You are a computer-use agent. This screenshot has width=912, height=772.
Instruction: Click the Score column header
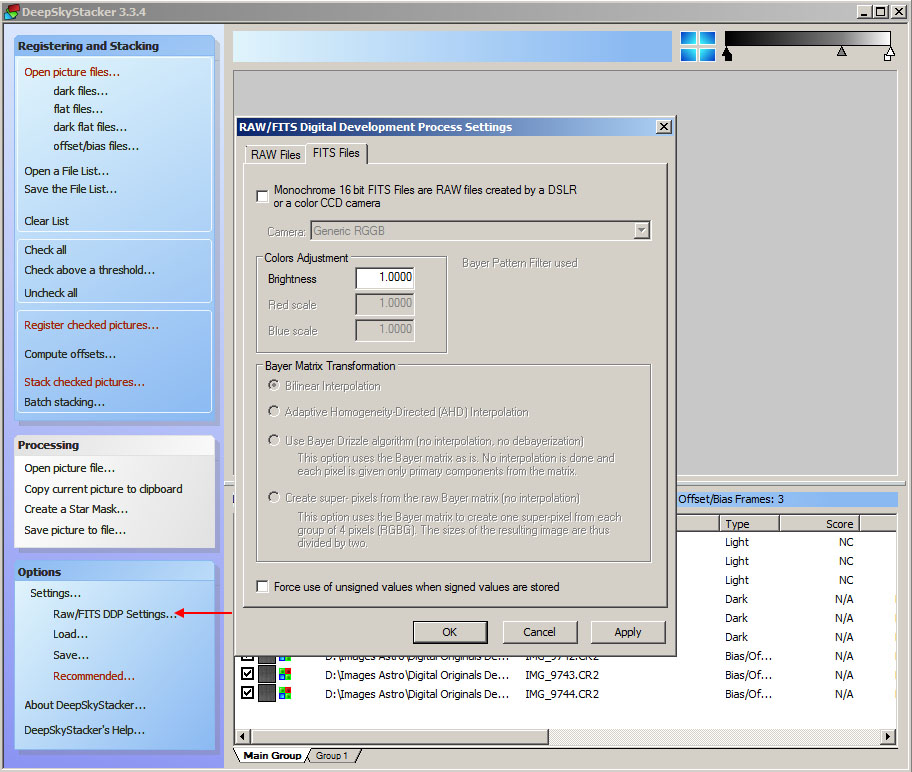(819, 524)
